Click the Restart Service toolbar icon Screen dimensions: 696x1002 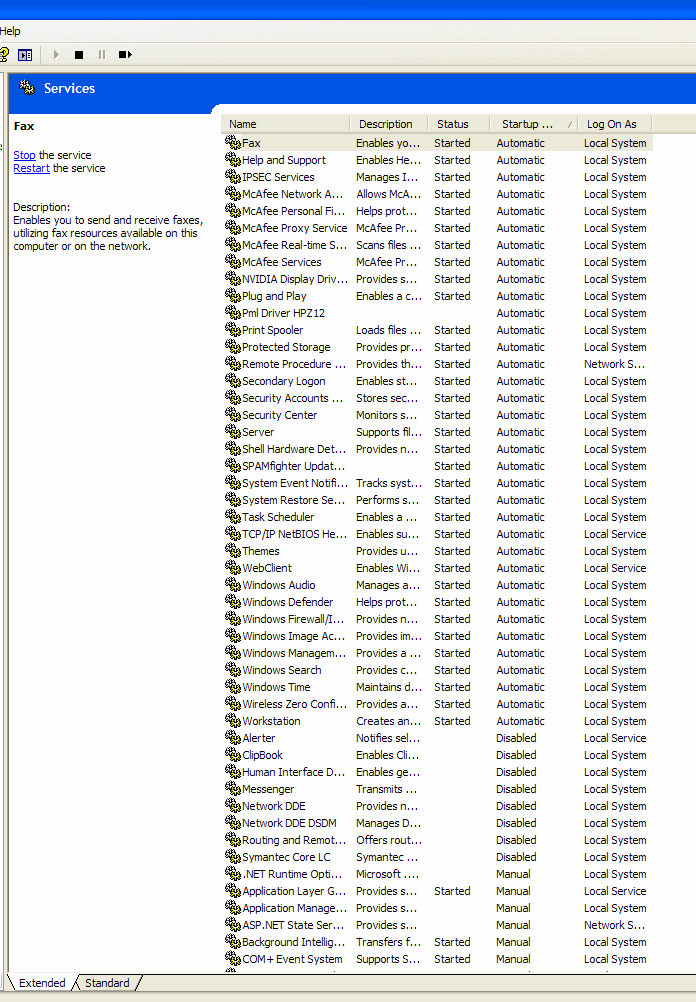coord(125,55)
